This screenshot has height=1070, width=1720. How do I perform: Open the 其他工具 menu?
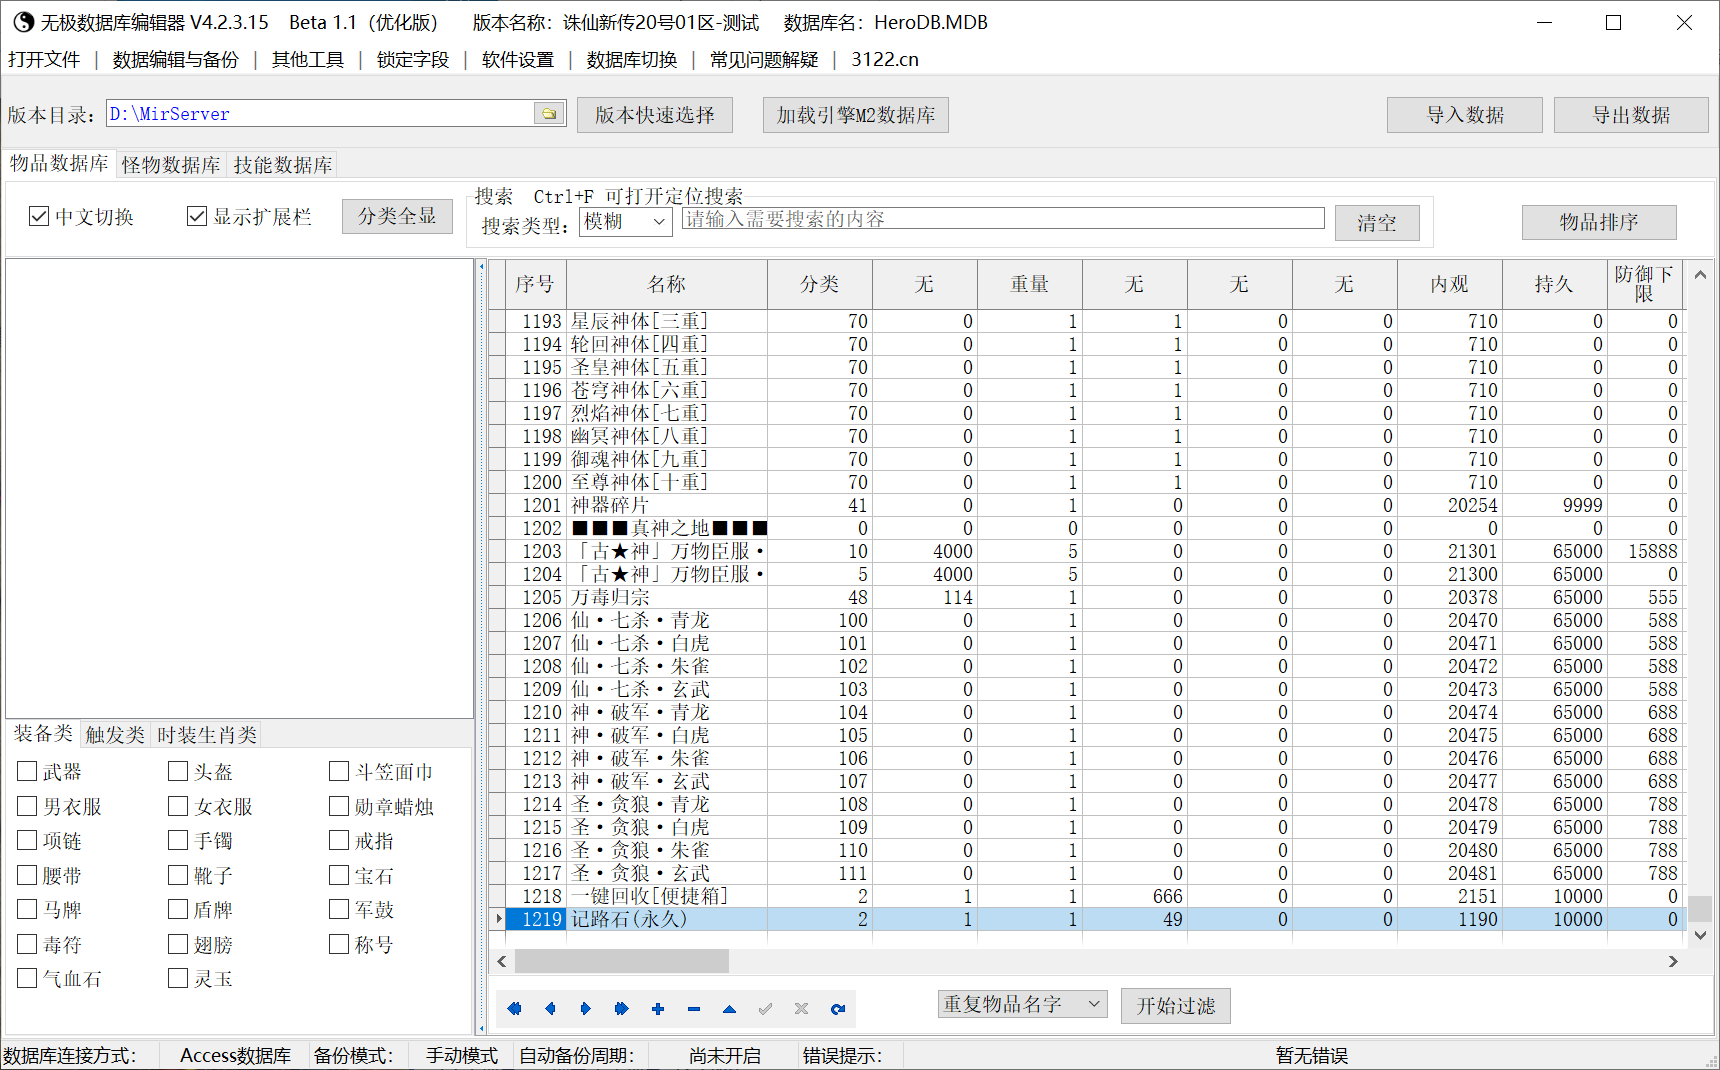tap(308, 59)
